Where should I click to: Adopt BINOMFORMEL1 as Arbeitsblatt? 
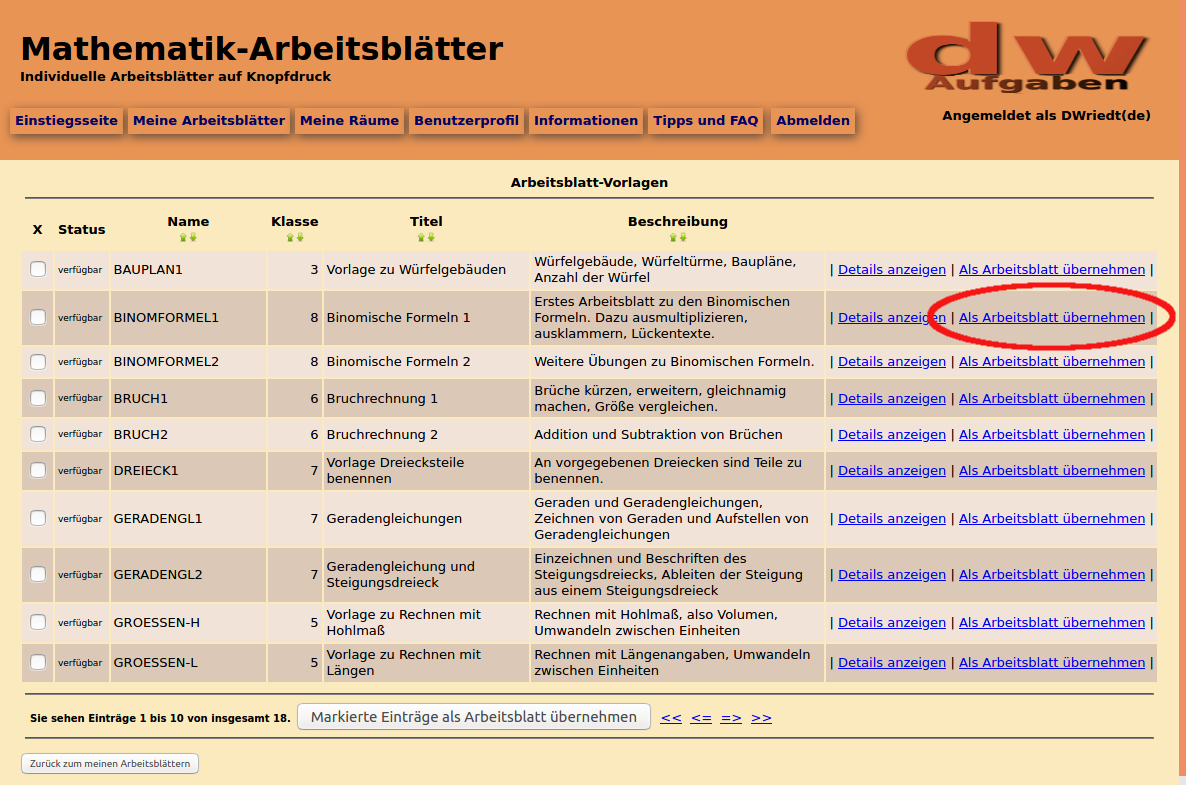coord(1052,318)
